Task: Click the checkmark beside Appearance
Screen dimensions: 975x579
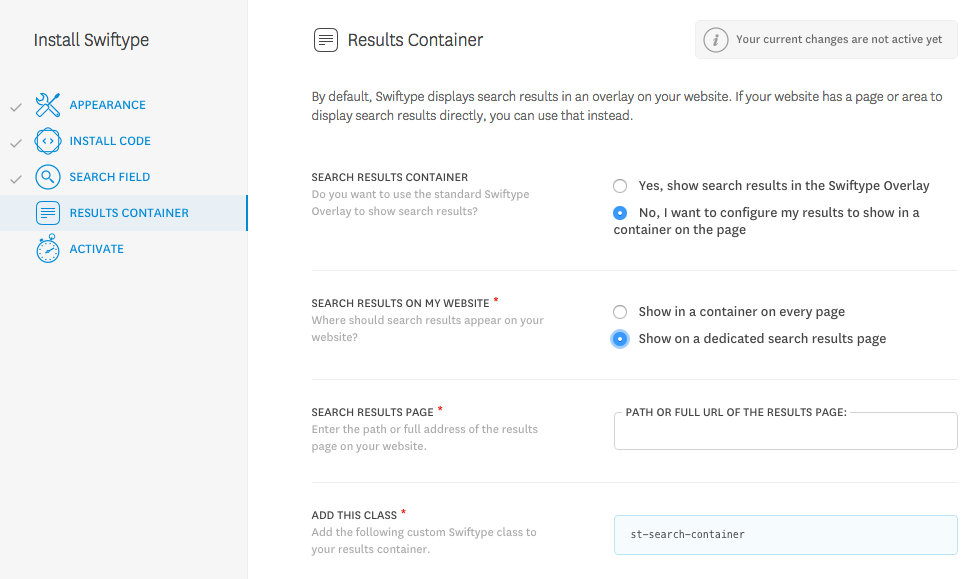Action: pyautogui.click(x=16, y=107)
